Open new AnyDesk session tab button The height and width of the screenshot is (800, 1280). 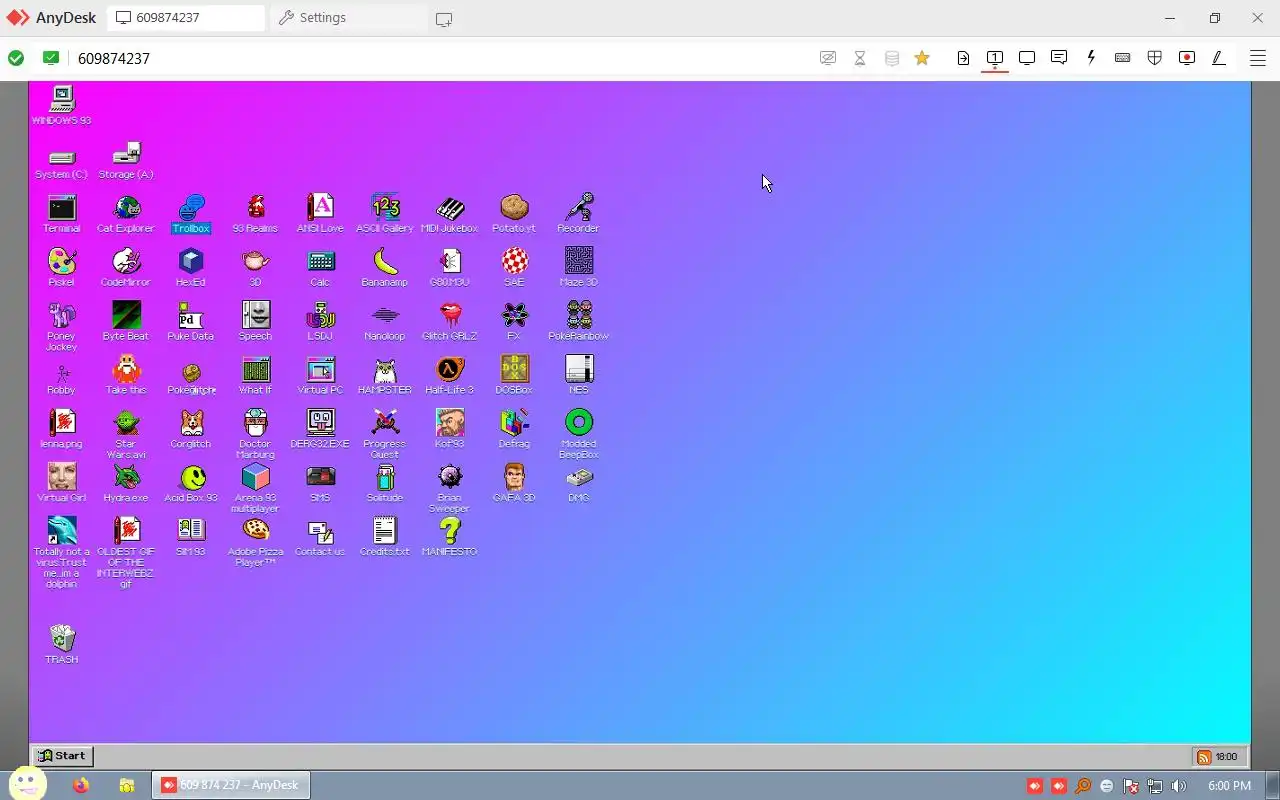click(444, 19)
